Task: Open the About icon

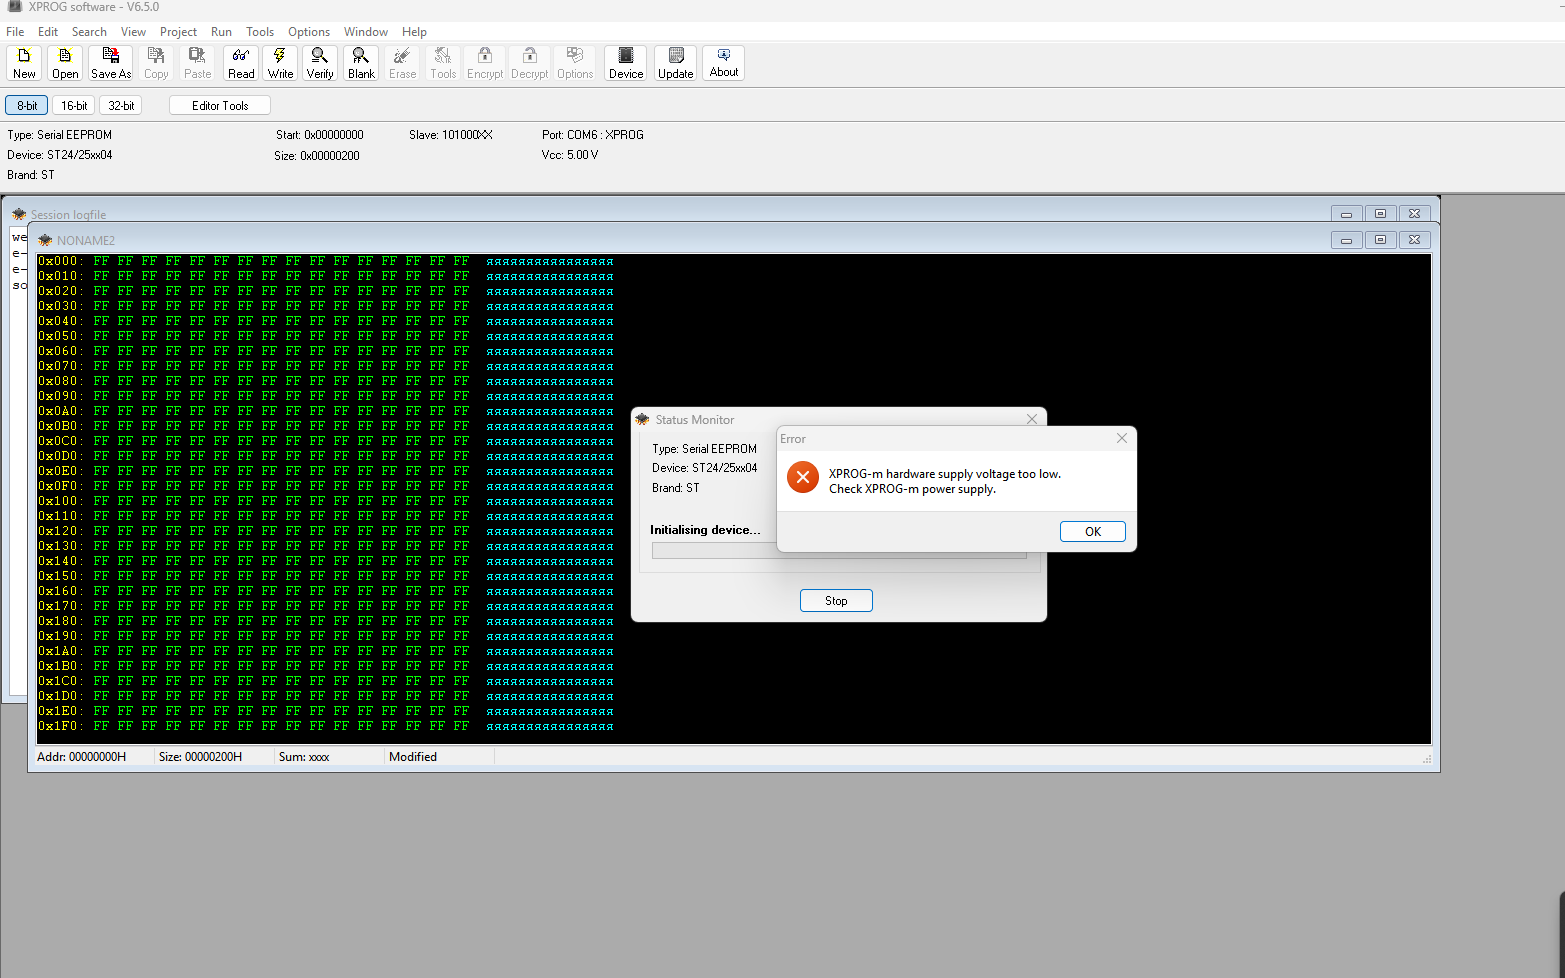Action: [723, 63]
